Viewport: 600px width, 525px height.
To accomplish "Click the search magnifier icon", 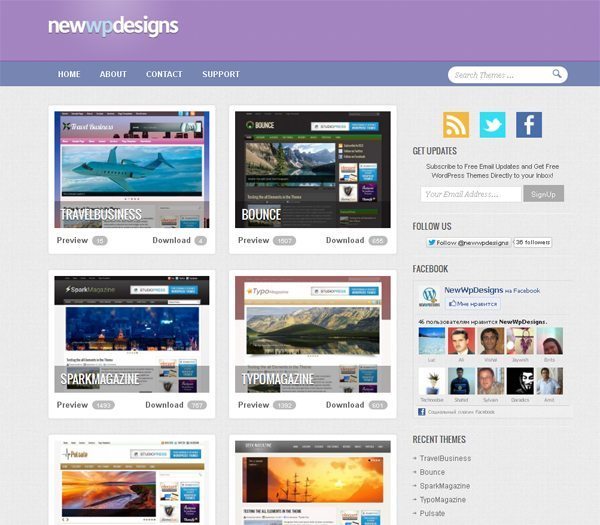I will pyautogui.click(x=557, y=74).
